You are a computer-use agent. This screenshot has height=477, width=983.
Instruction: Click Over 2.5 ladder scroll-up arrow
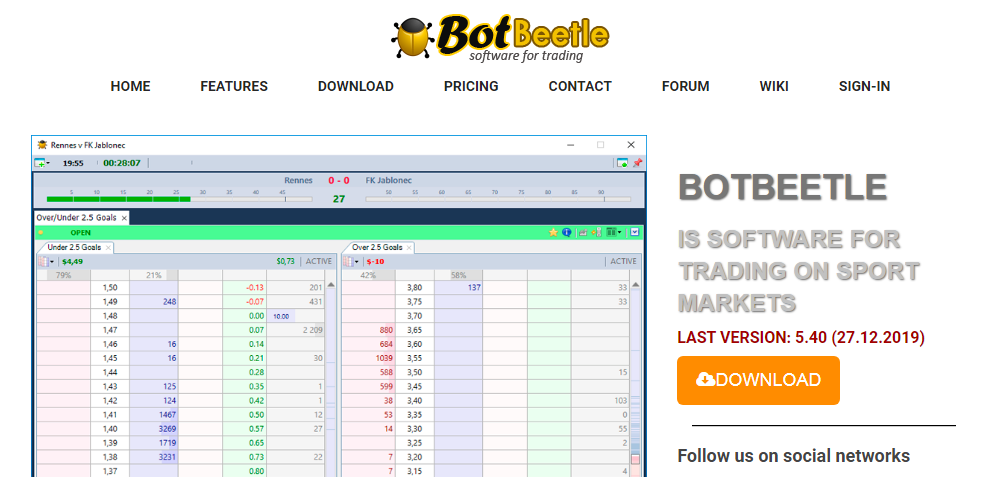635,286
